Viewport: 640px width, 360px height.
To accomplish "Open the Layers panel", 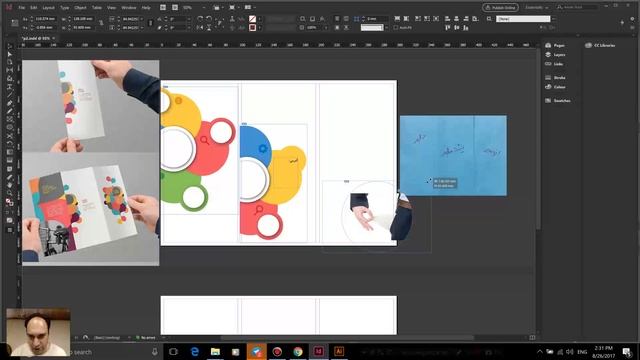I will (556, 55).
